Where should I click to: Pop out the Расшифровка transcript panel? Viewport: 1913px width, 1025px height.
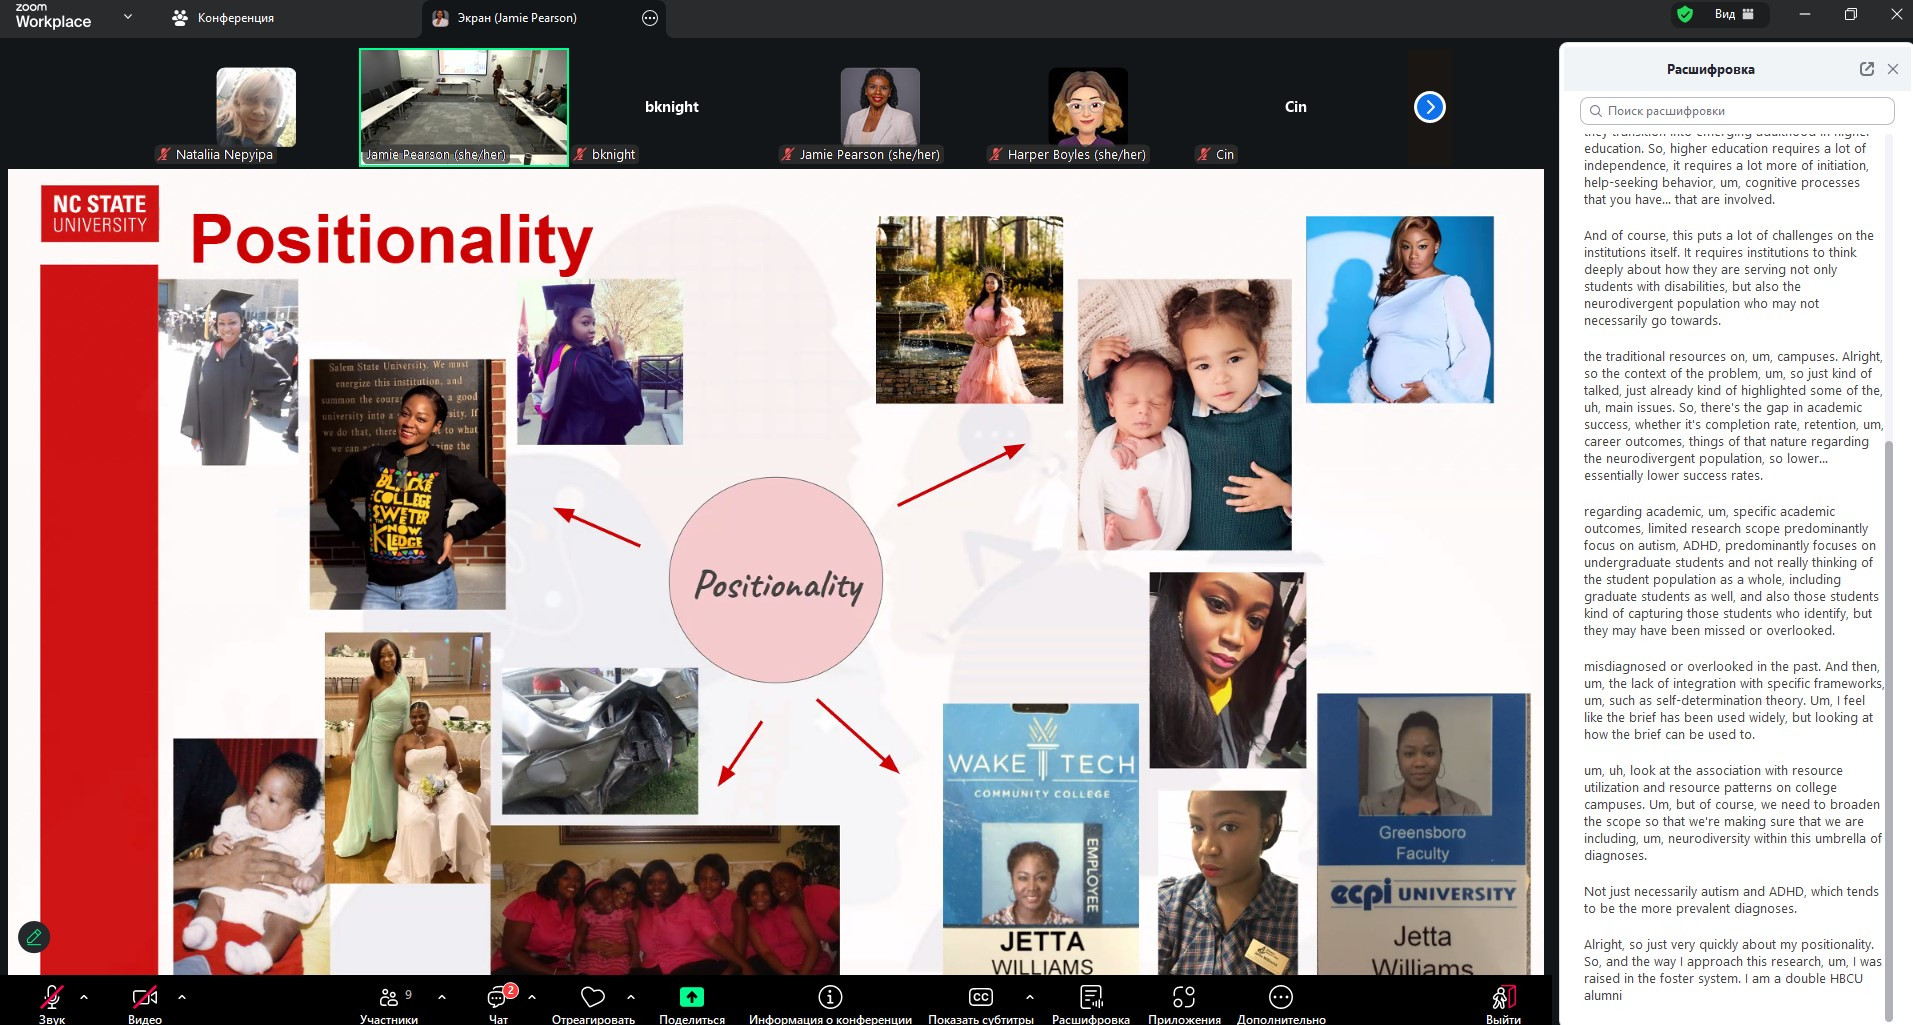(x=1866, y=69)
